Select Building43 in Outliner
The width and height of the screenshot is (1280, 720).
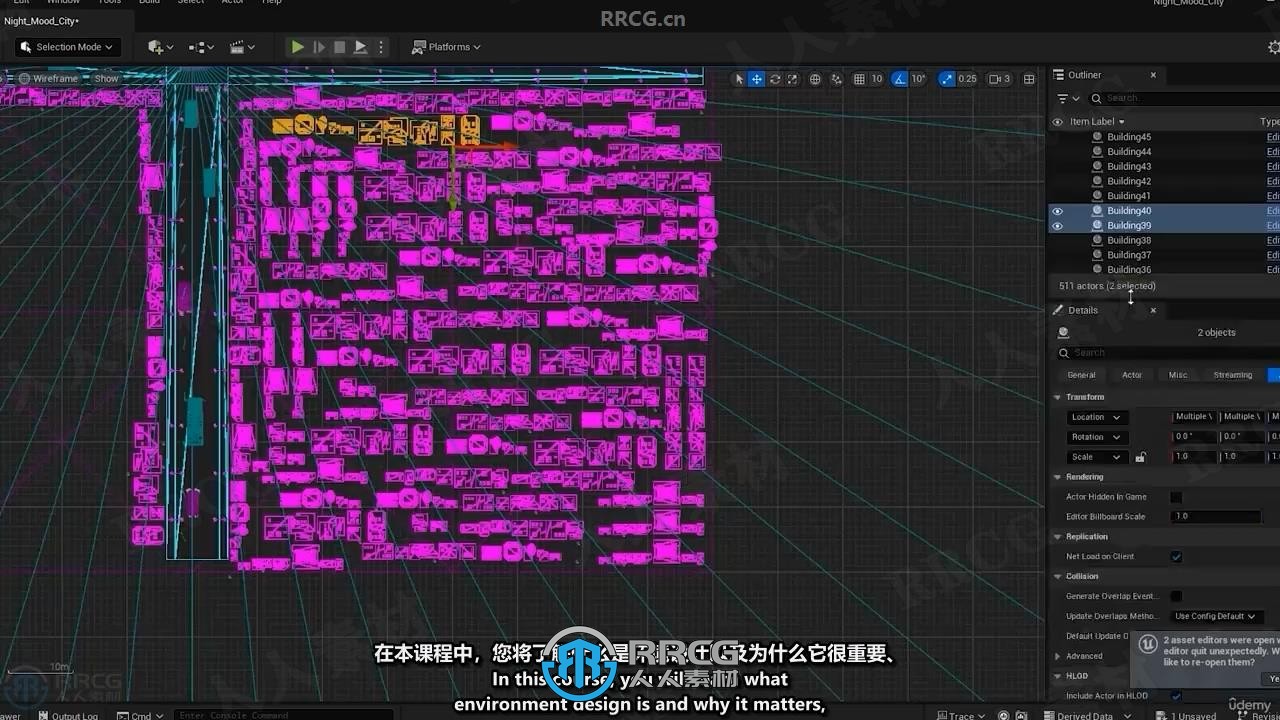1129,167
